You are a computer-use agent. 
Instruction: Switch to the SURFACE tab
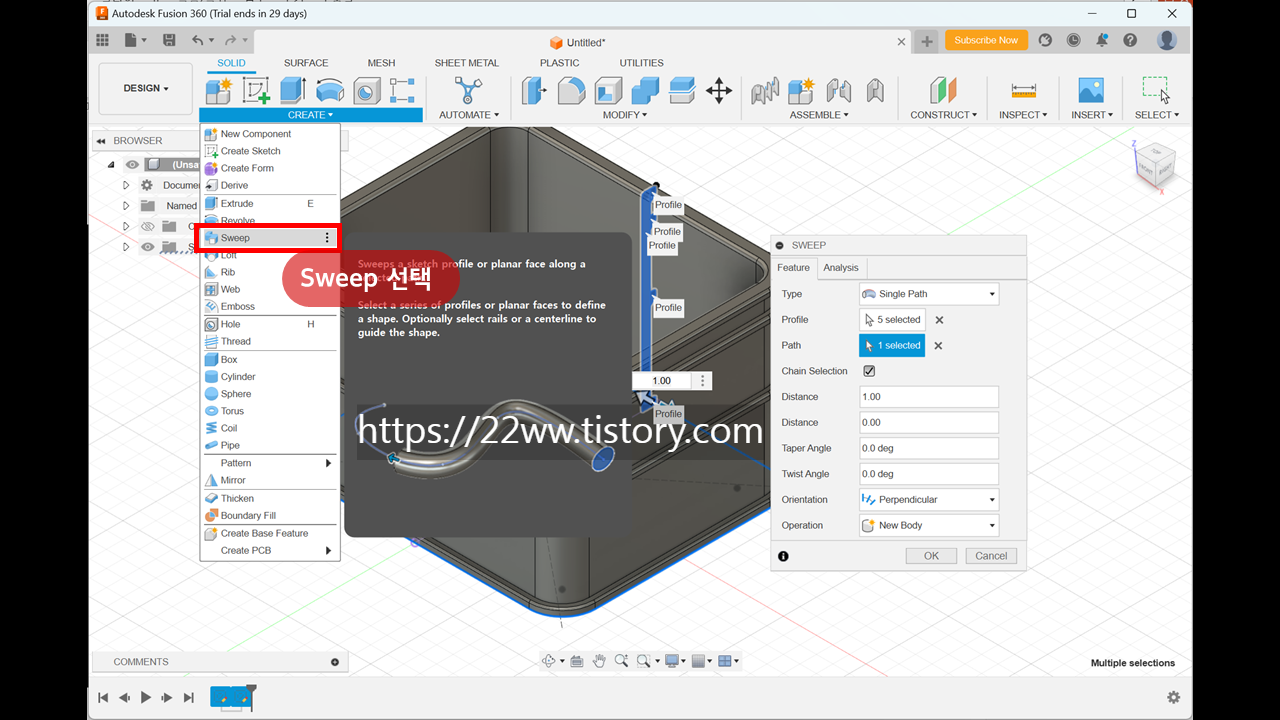[306, 63]
